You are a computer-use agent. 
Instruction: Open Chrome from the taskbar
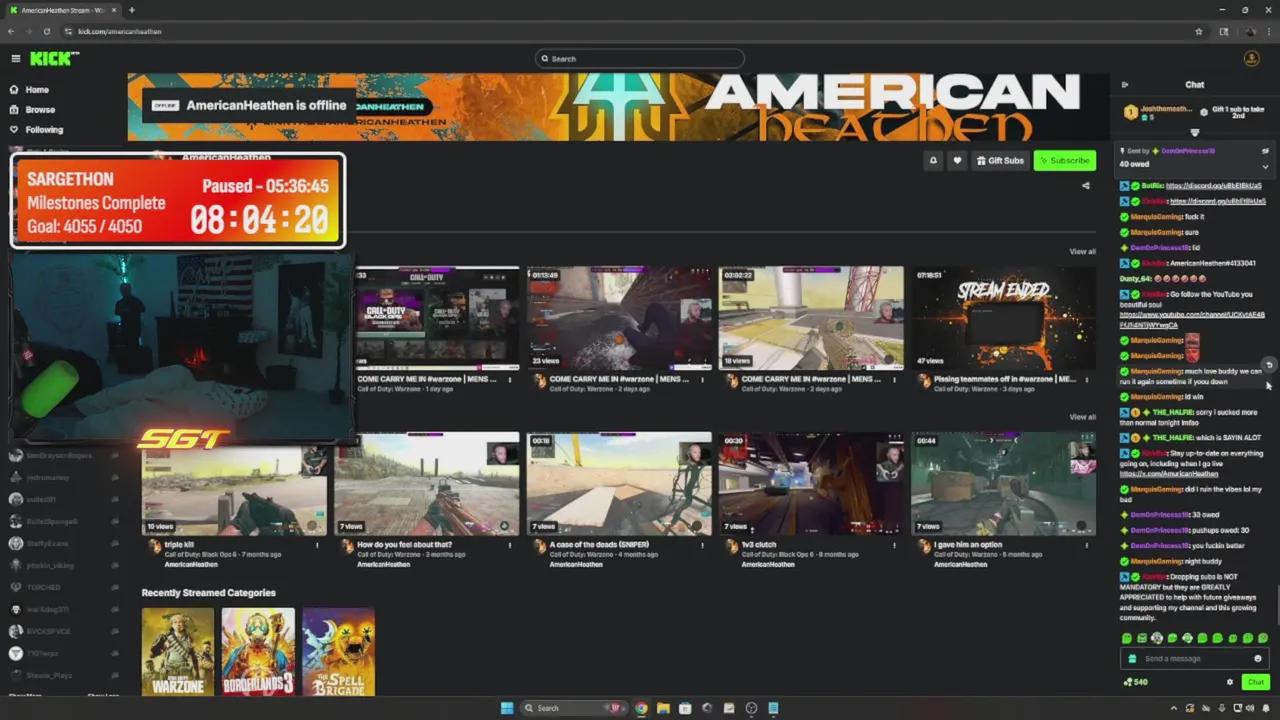pos(641,708)
